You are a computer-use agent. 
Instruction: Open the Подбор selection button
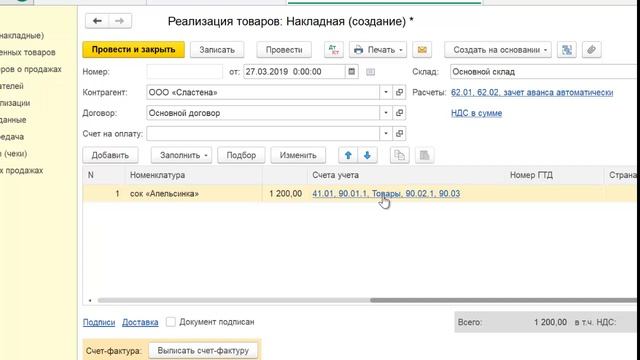tap(241, 155)
